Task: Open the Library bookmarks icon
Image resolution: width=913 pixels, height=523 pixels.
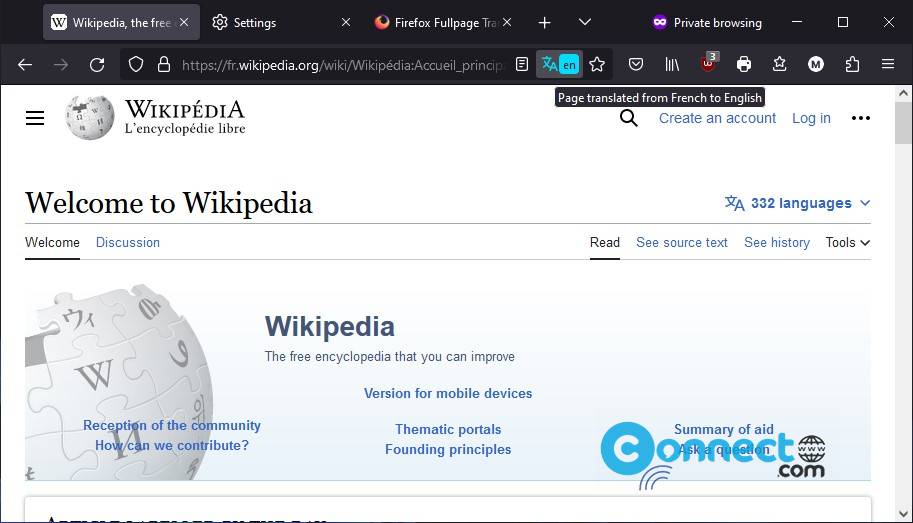Action: [x=672, y=64]
